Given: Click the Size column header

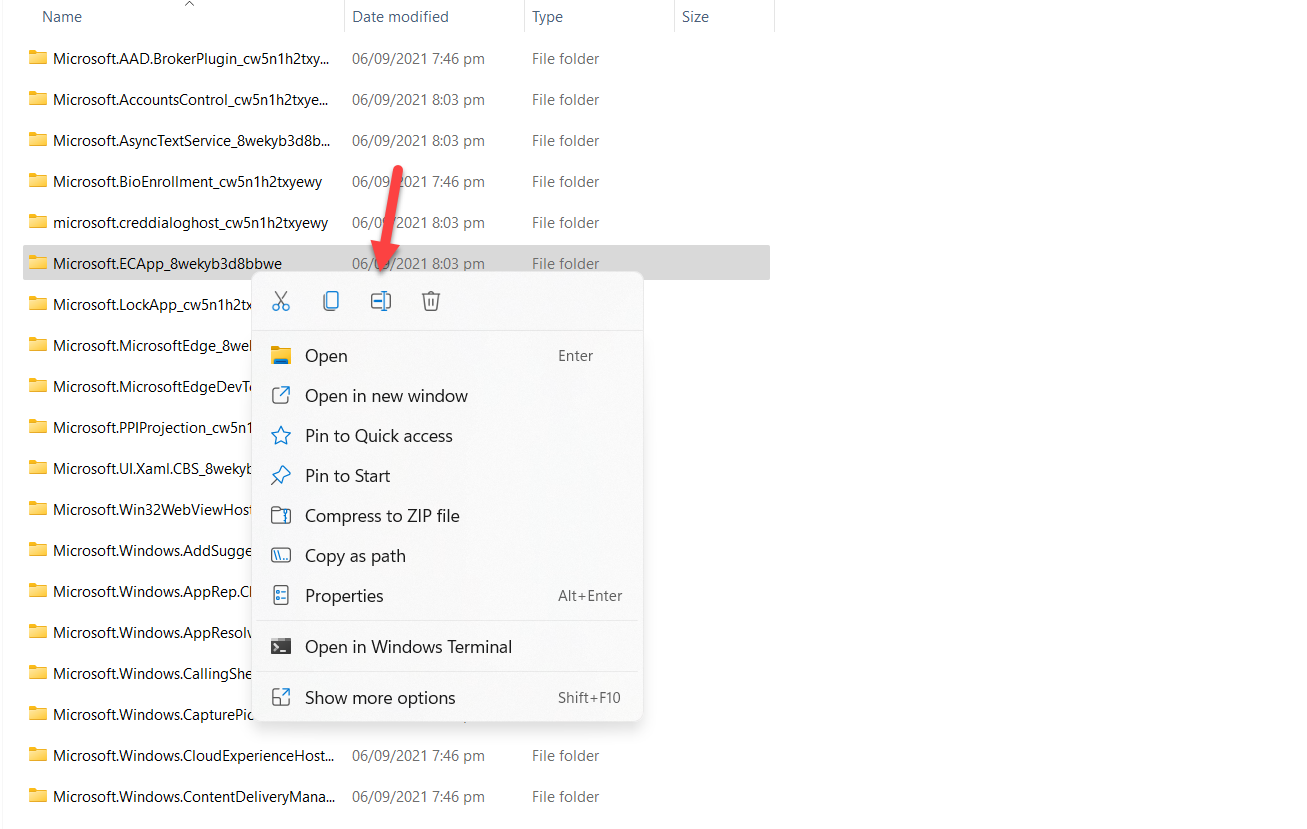Looking at the screenshot, I should 695,17.
